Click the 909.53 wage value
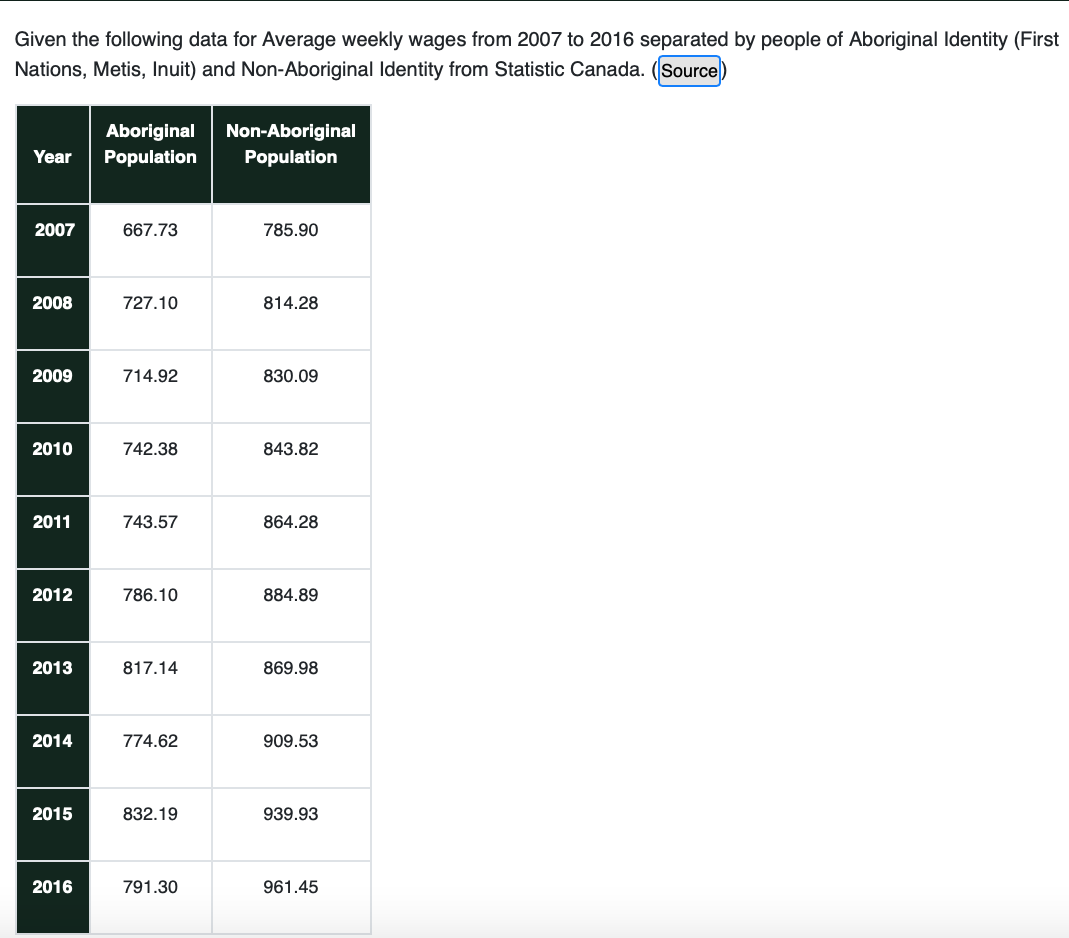 click(x=291, y=740)
